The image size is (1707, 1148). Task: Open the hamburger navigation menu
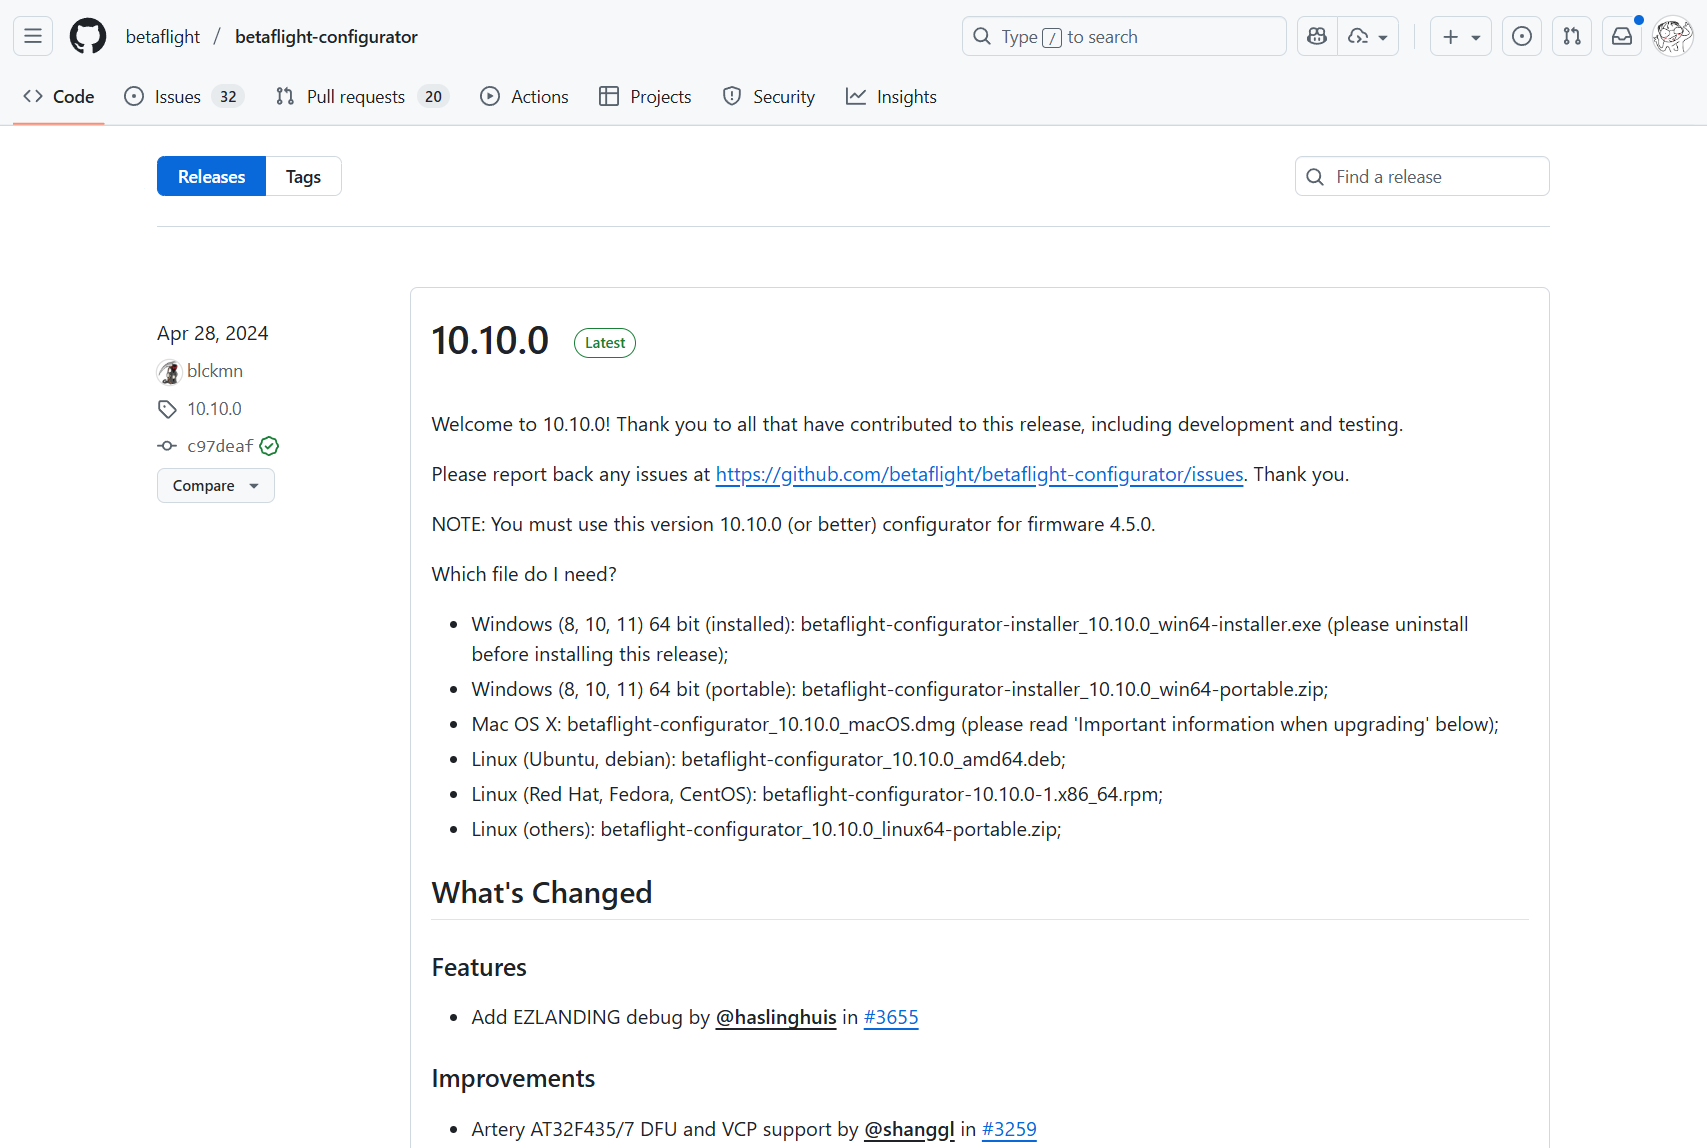click(x=33, y=37)
